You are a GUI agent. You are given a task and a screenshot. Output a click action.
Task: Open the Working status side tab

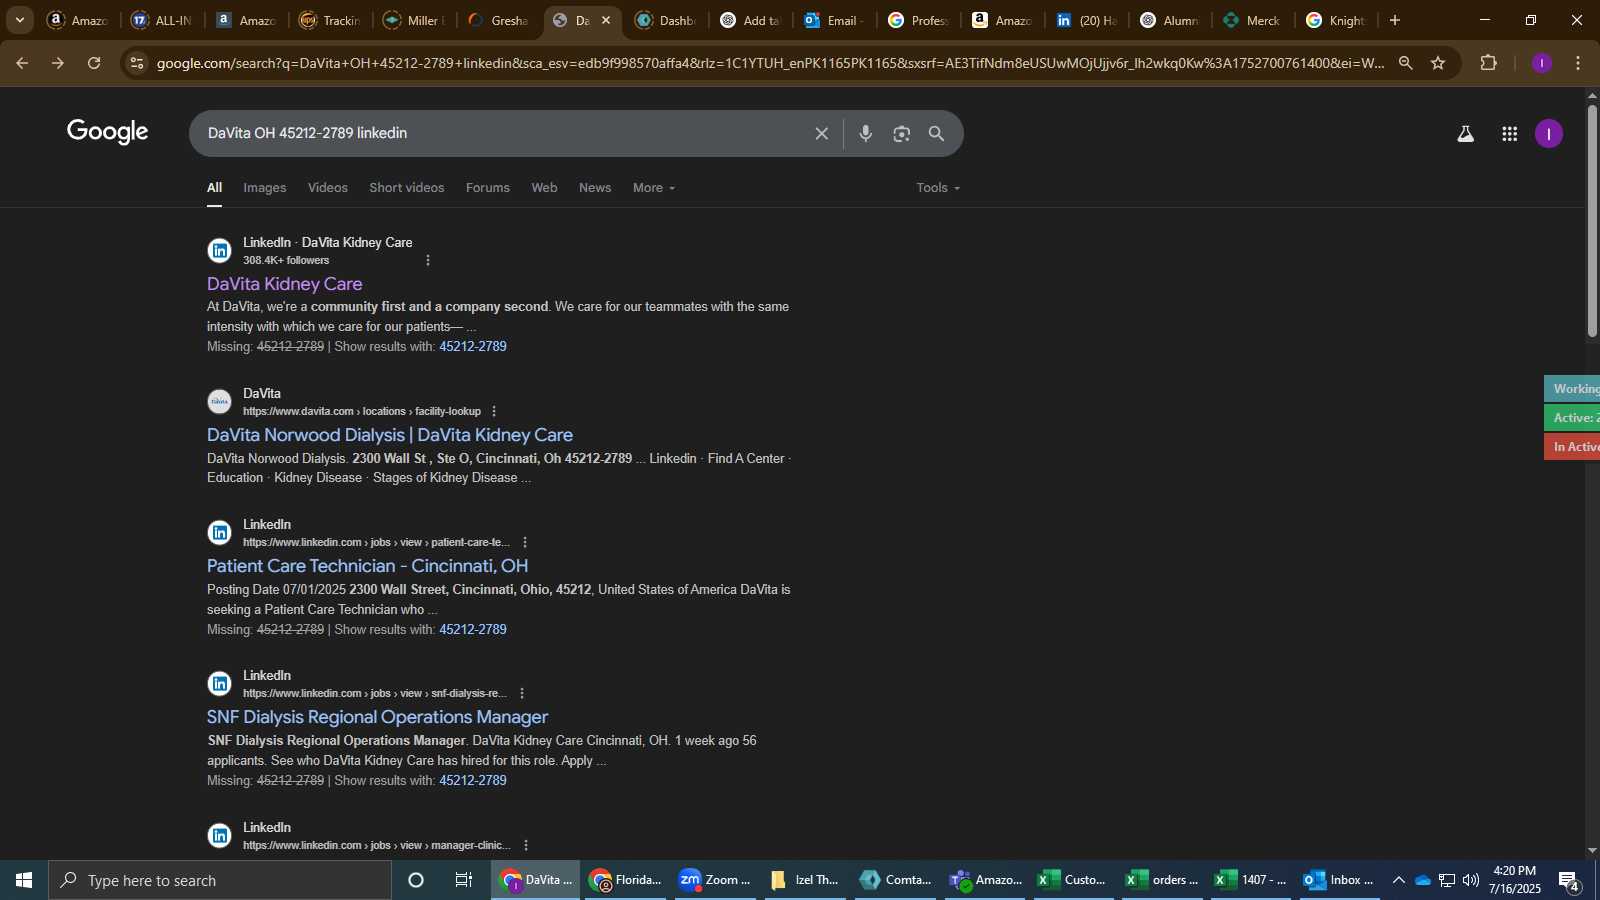pyautogui.click(x=1572, y=389)
